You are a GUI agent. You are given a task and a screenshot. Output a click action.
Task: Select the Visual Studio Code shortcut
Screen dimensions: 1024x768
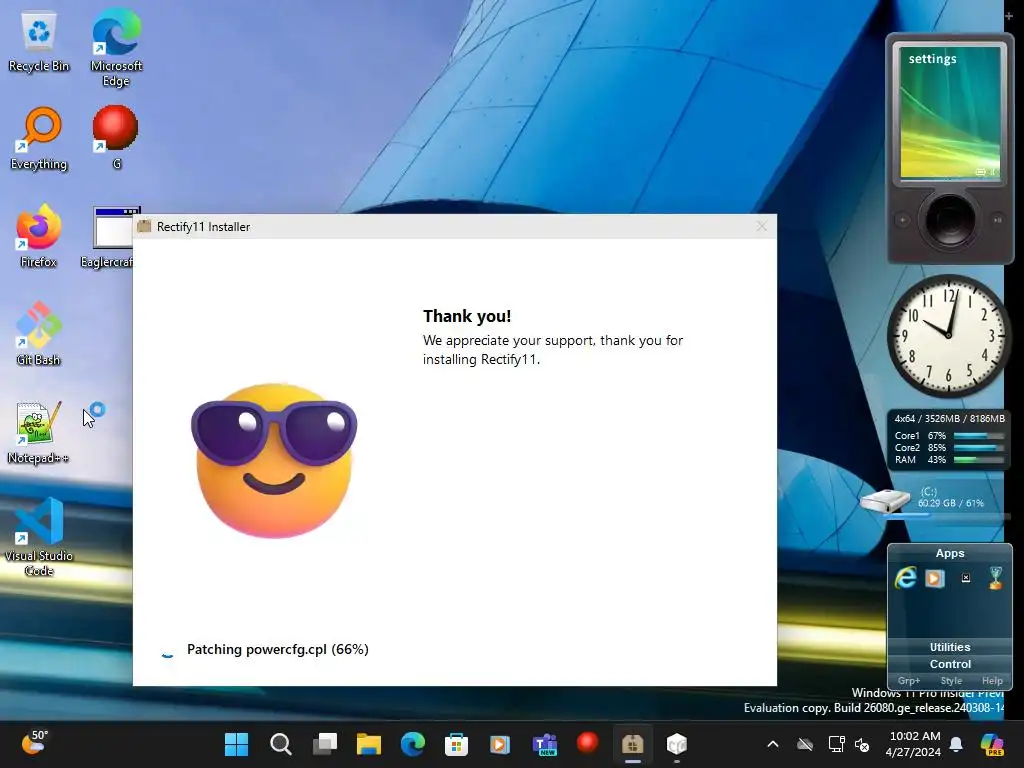(x=39, y=537)
